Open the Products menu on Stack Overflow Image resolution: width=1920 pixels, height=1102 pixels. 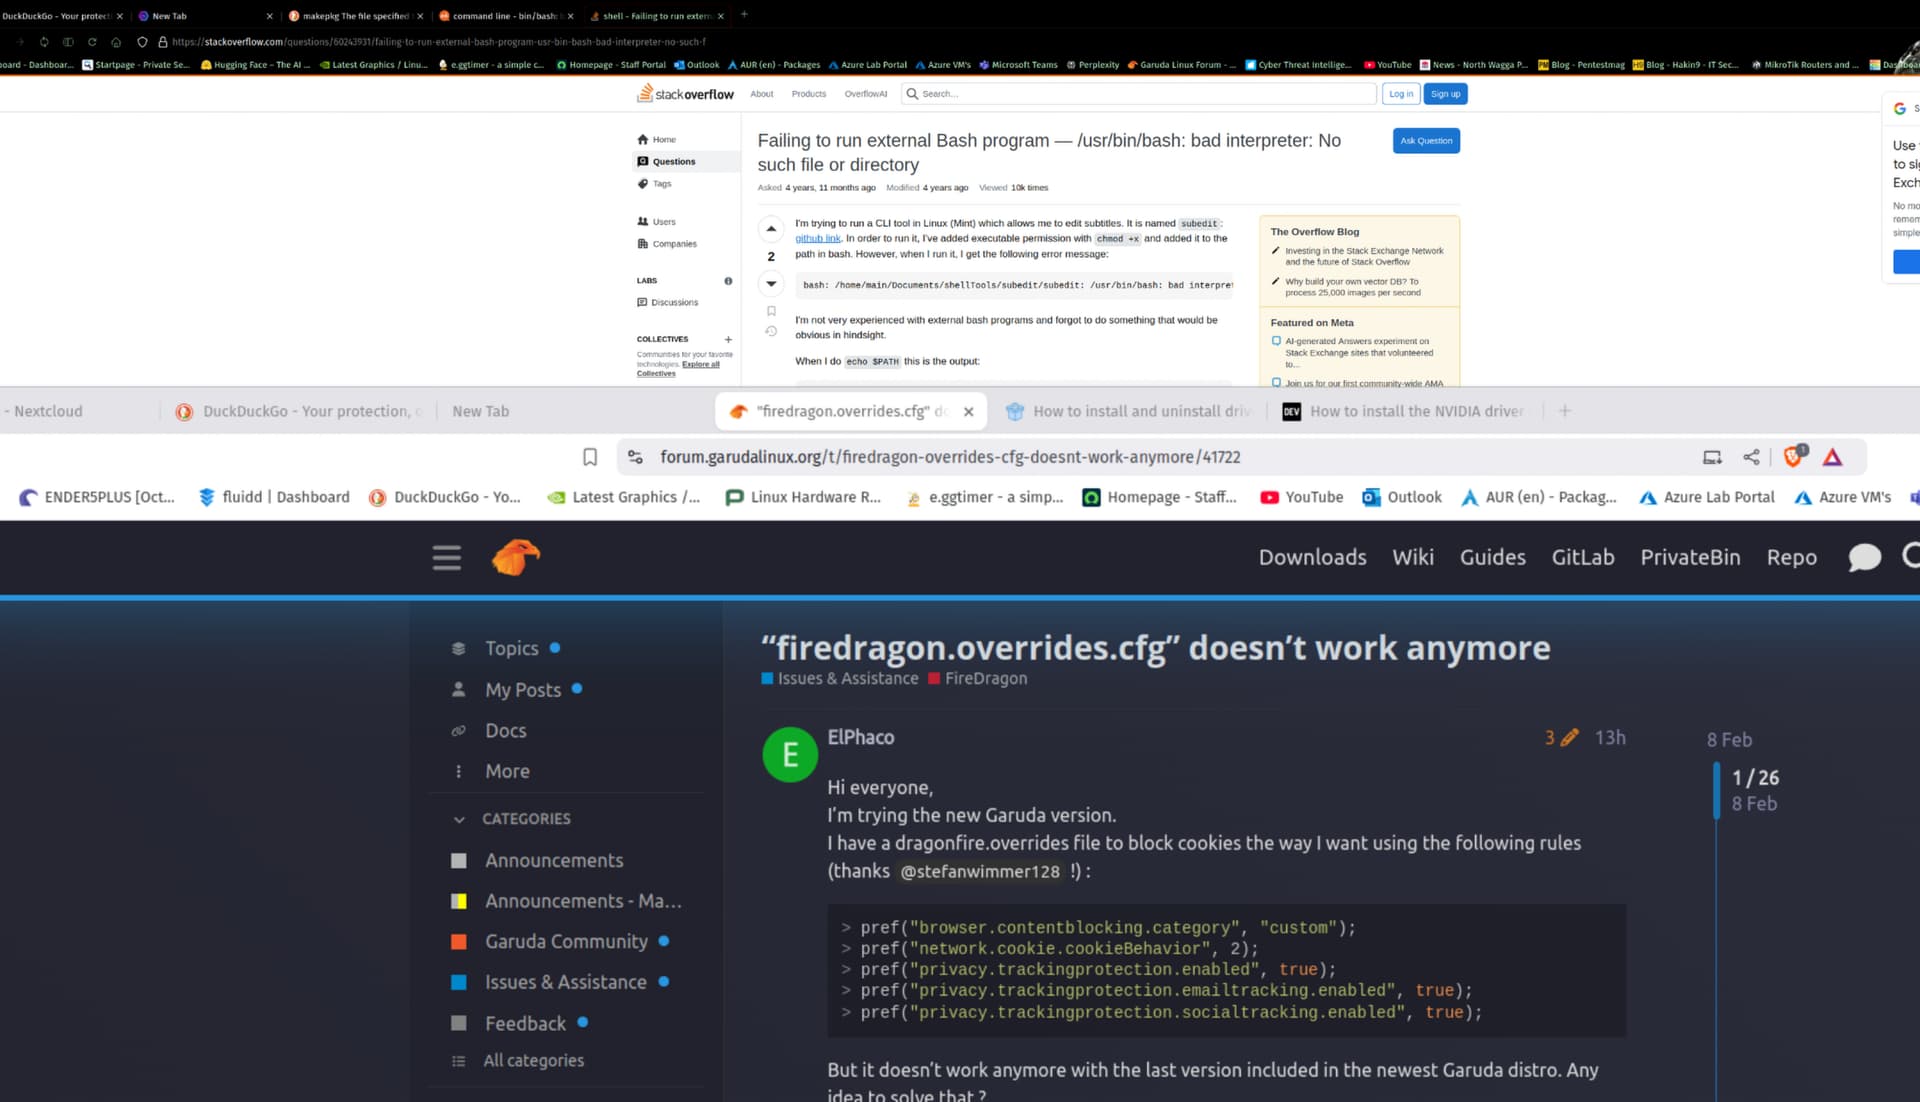[808, 94]
